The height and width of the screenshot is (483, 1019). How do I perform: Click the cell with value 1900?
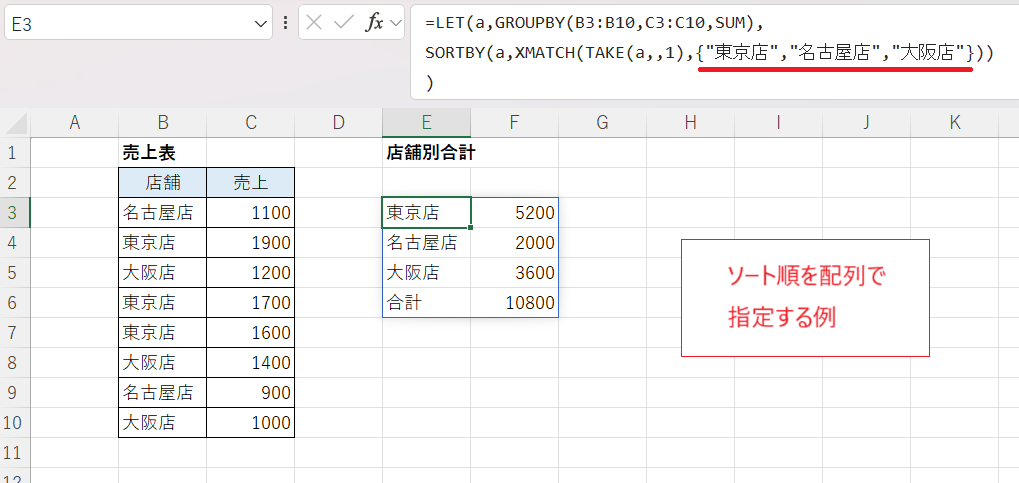click(x=251, y=242)
